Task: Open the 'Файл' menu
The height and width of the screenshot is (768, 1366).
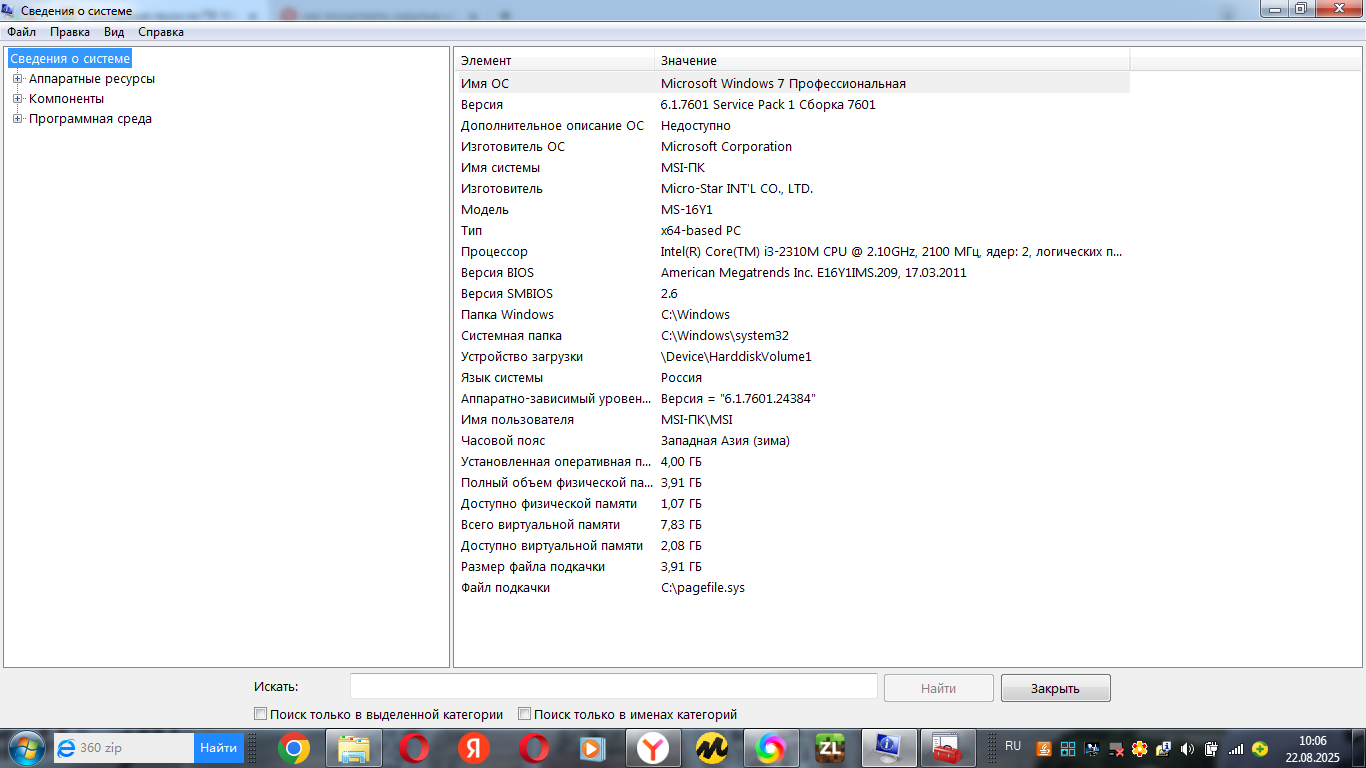Action: [21, 32]
